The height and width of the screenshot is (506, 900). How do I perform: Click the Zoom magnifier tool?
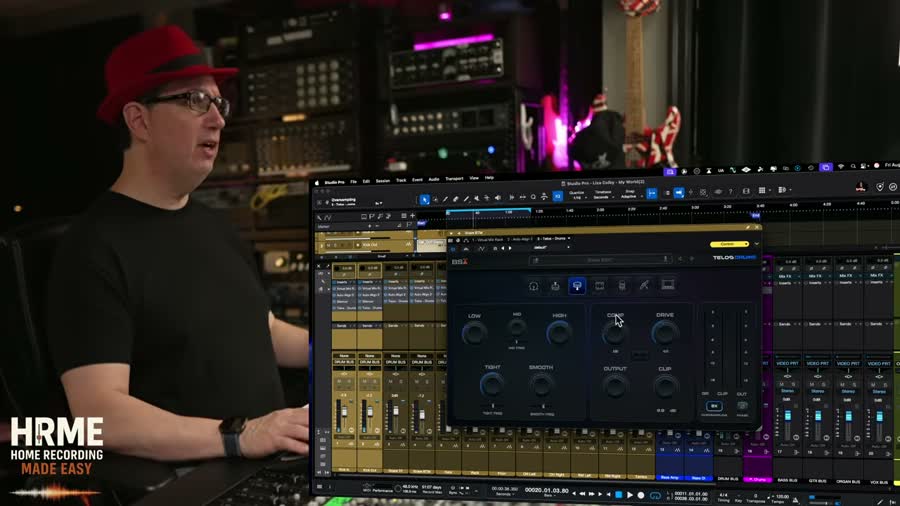coord(533,197)
